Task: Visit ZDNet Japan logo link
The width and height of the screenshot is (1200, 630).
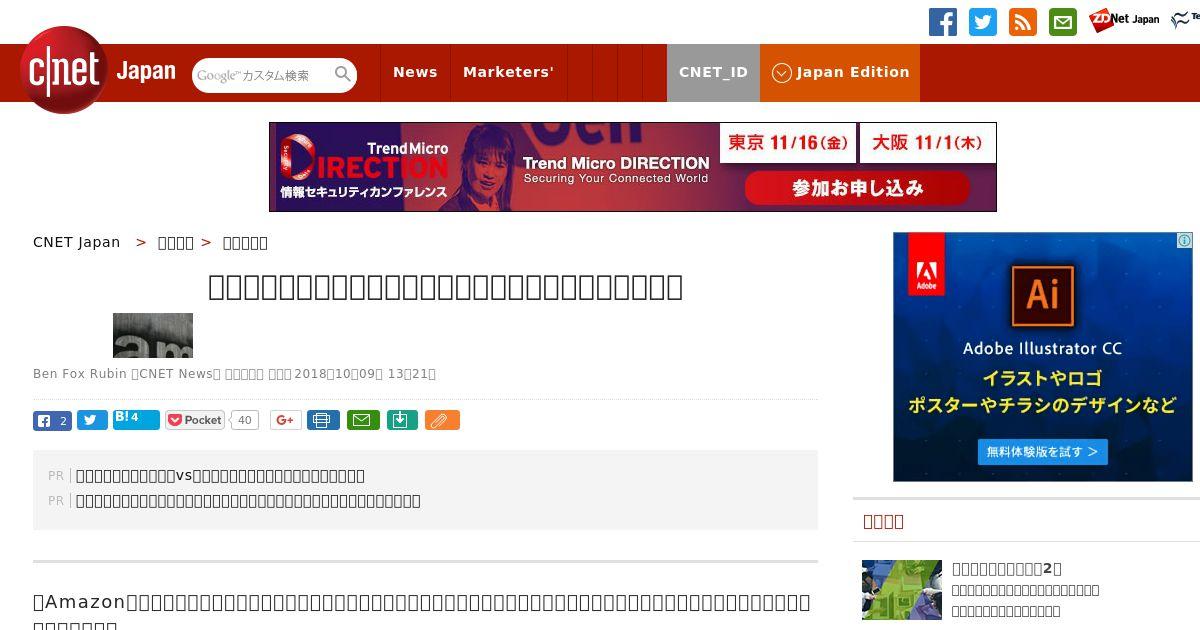Action: [1124, 19]
